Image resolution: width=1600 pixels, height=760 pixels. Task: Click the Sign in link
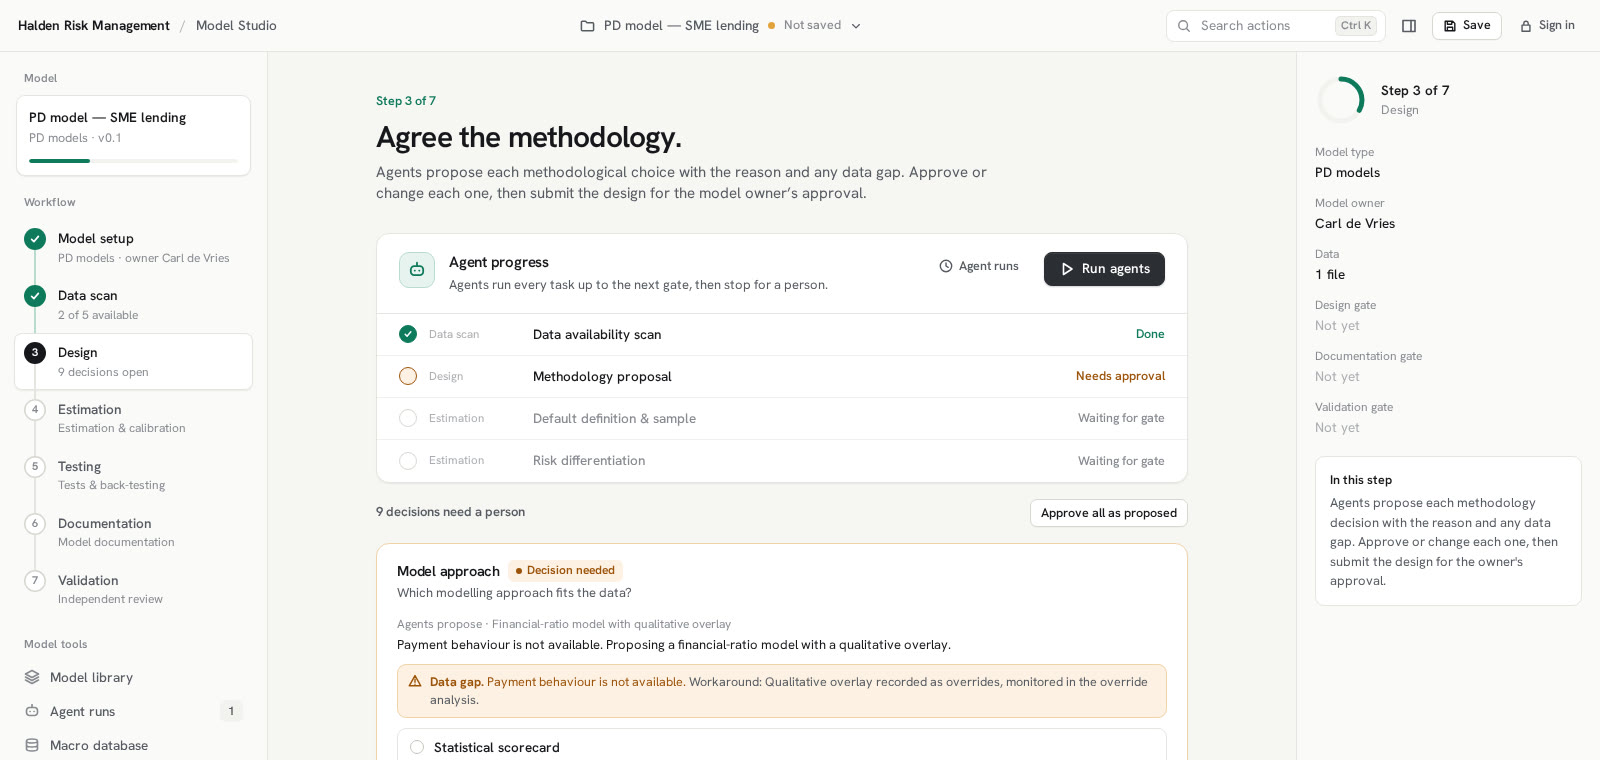click(x=1547, y=26)
